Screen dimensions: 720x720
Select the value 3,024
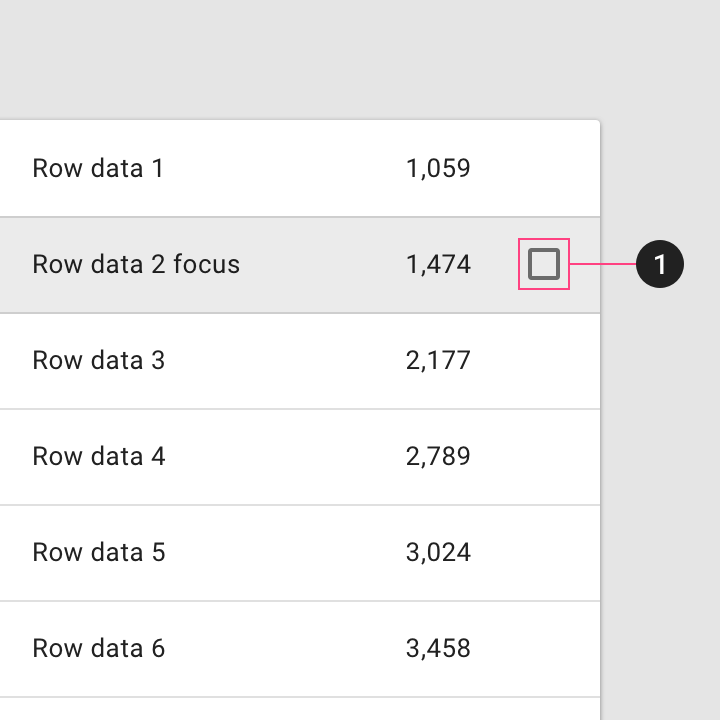click(438, 552)
